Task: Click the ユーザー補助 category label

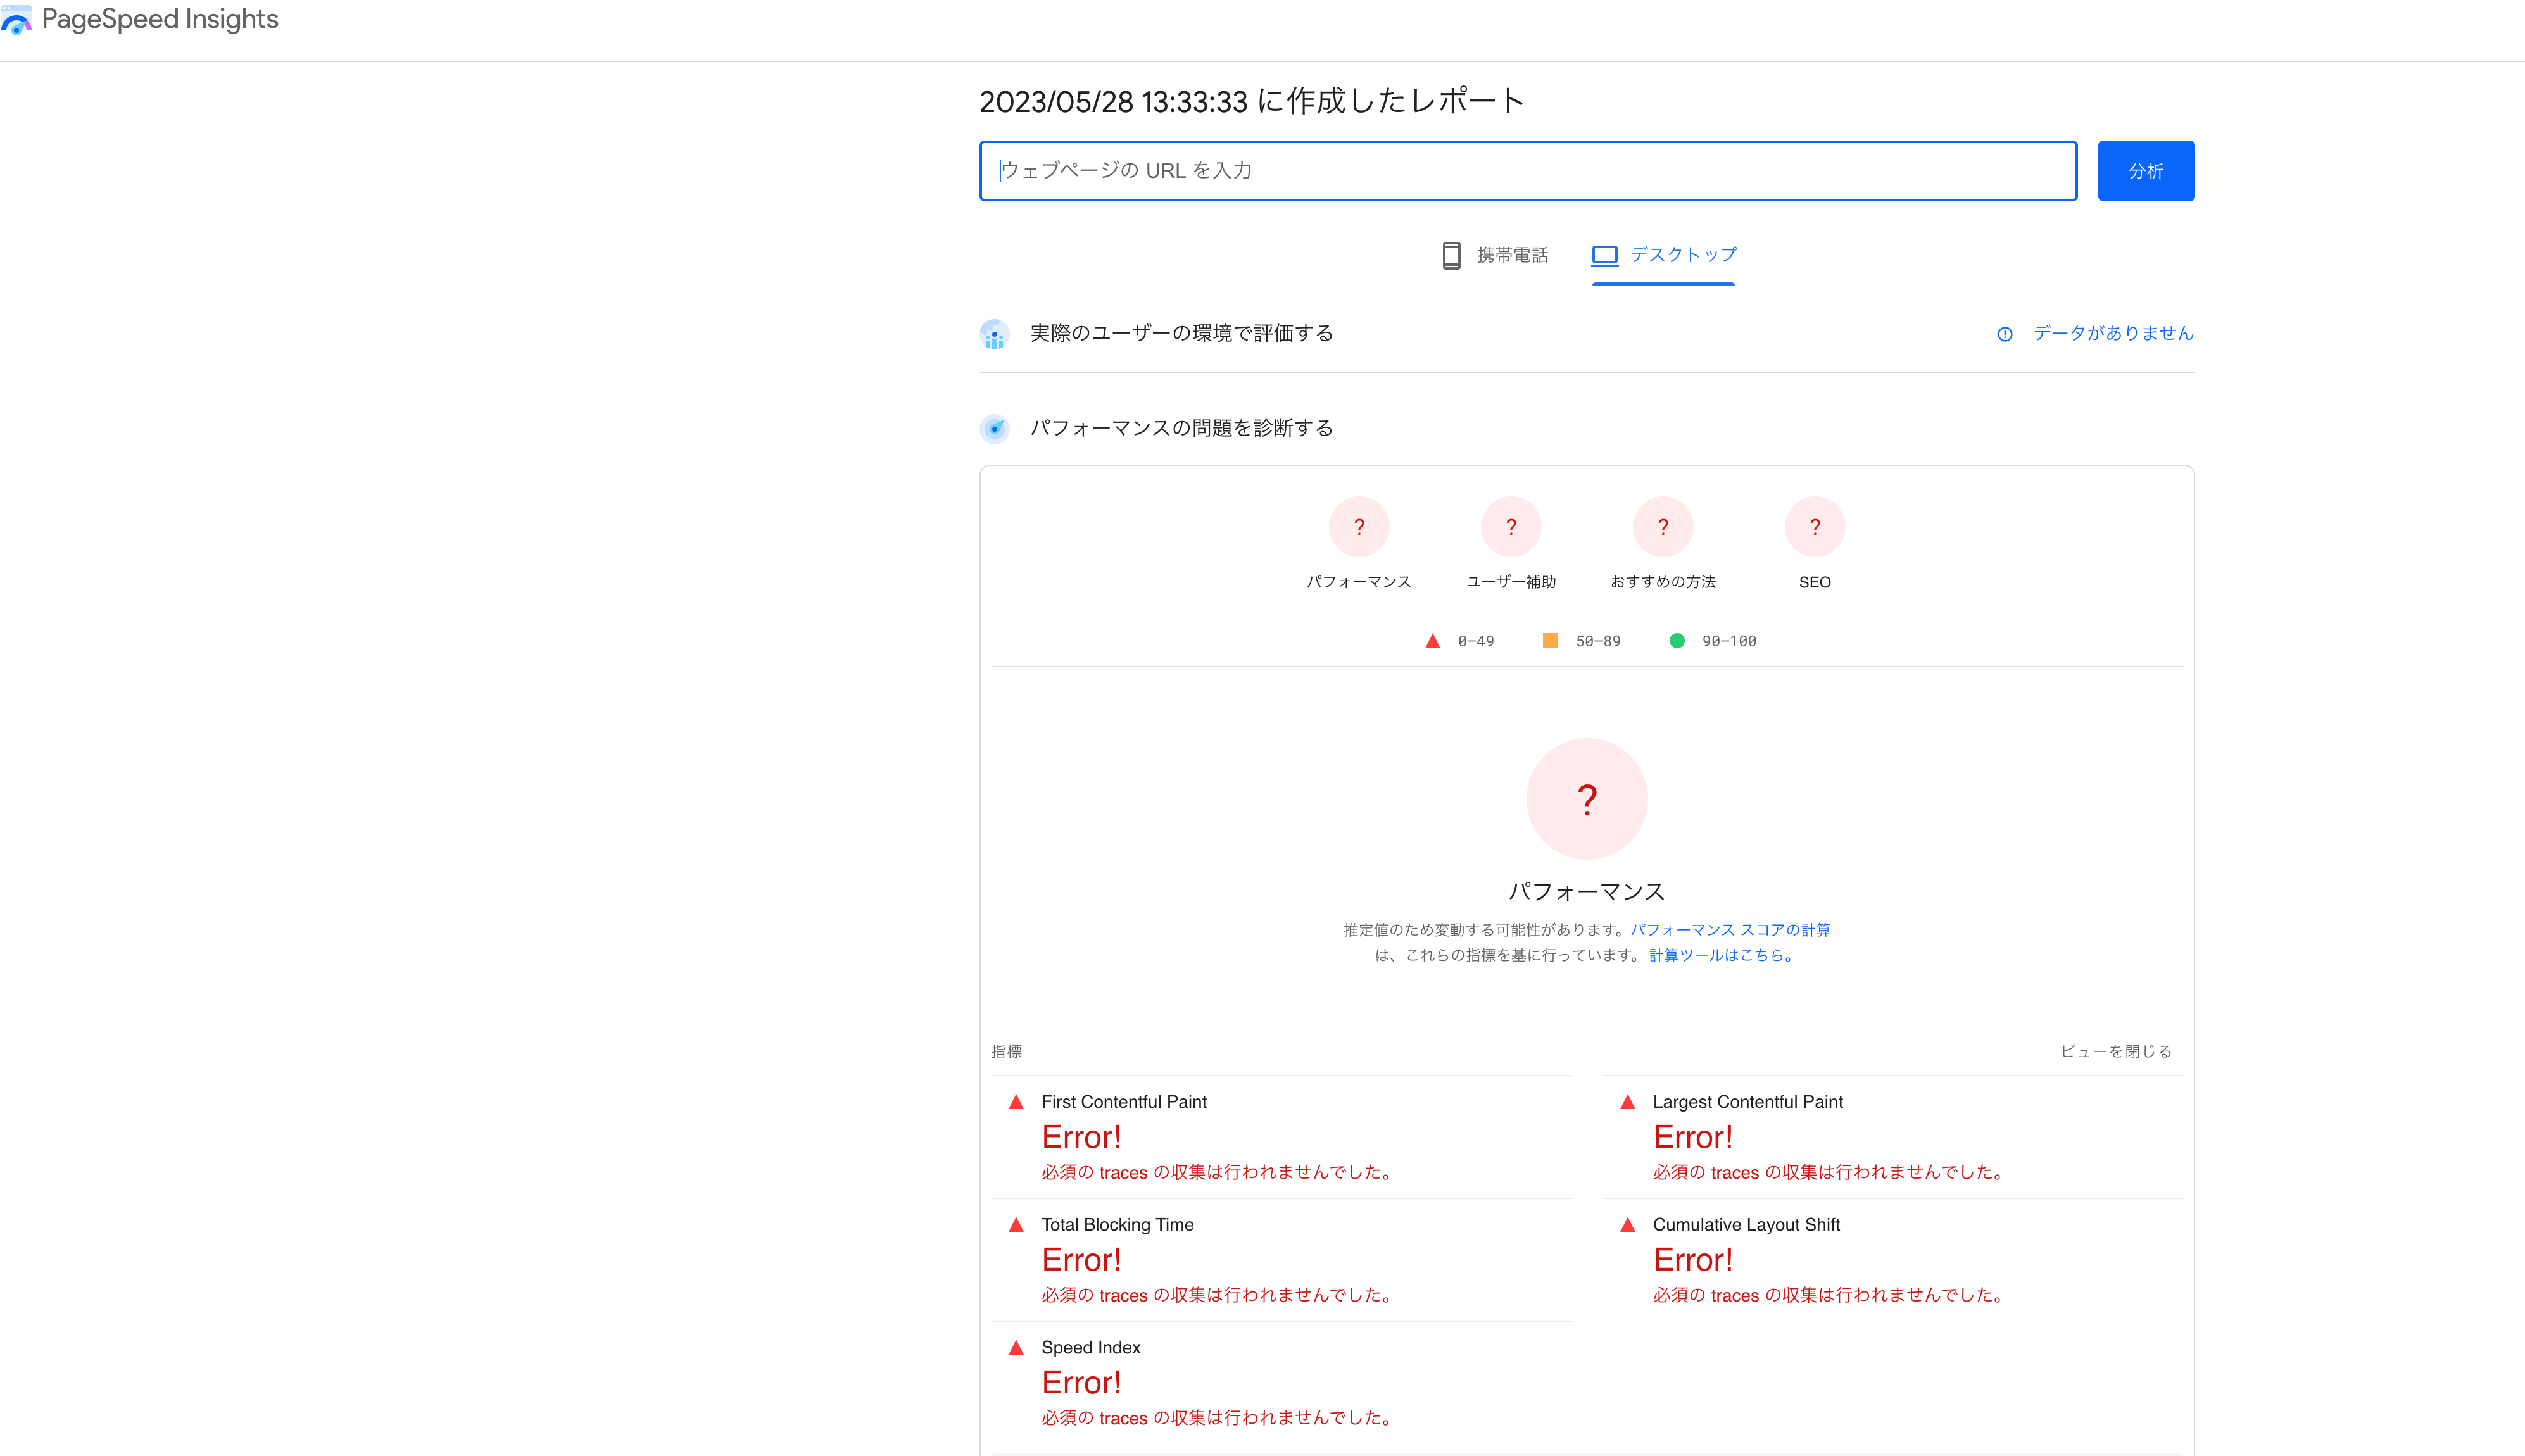Action: tap(1511, 582)
